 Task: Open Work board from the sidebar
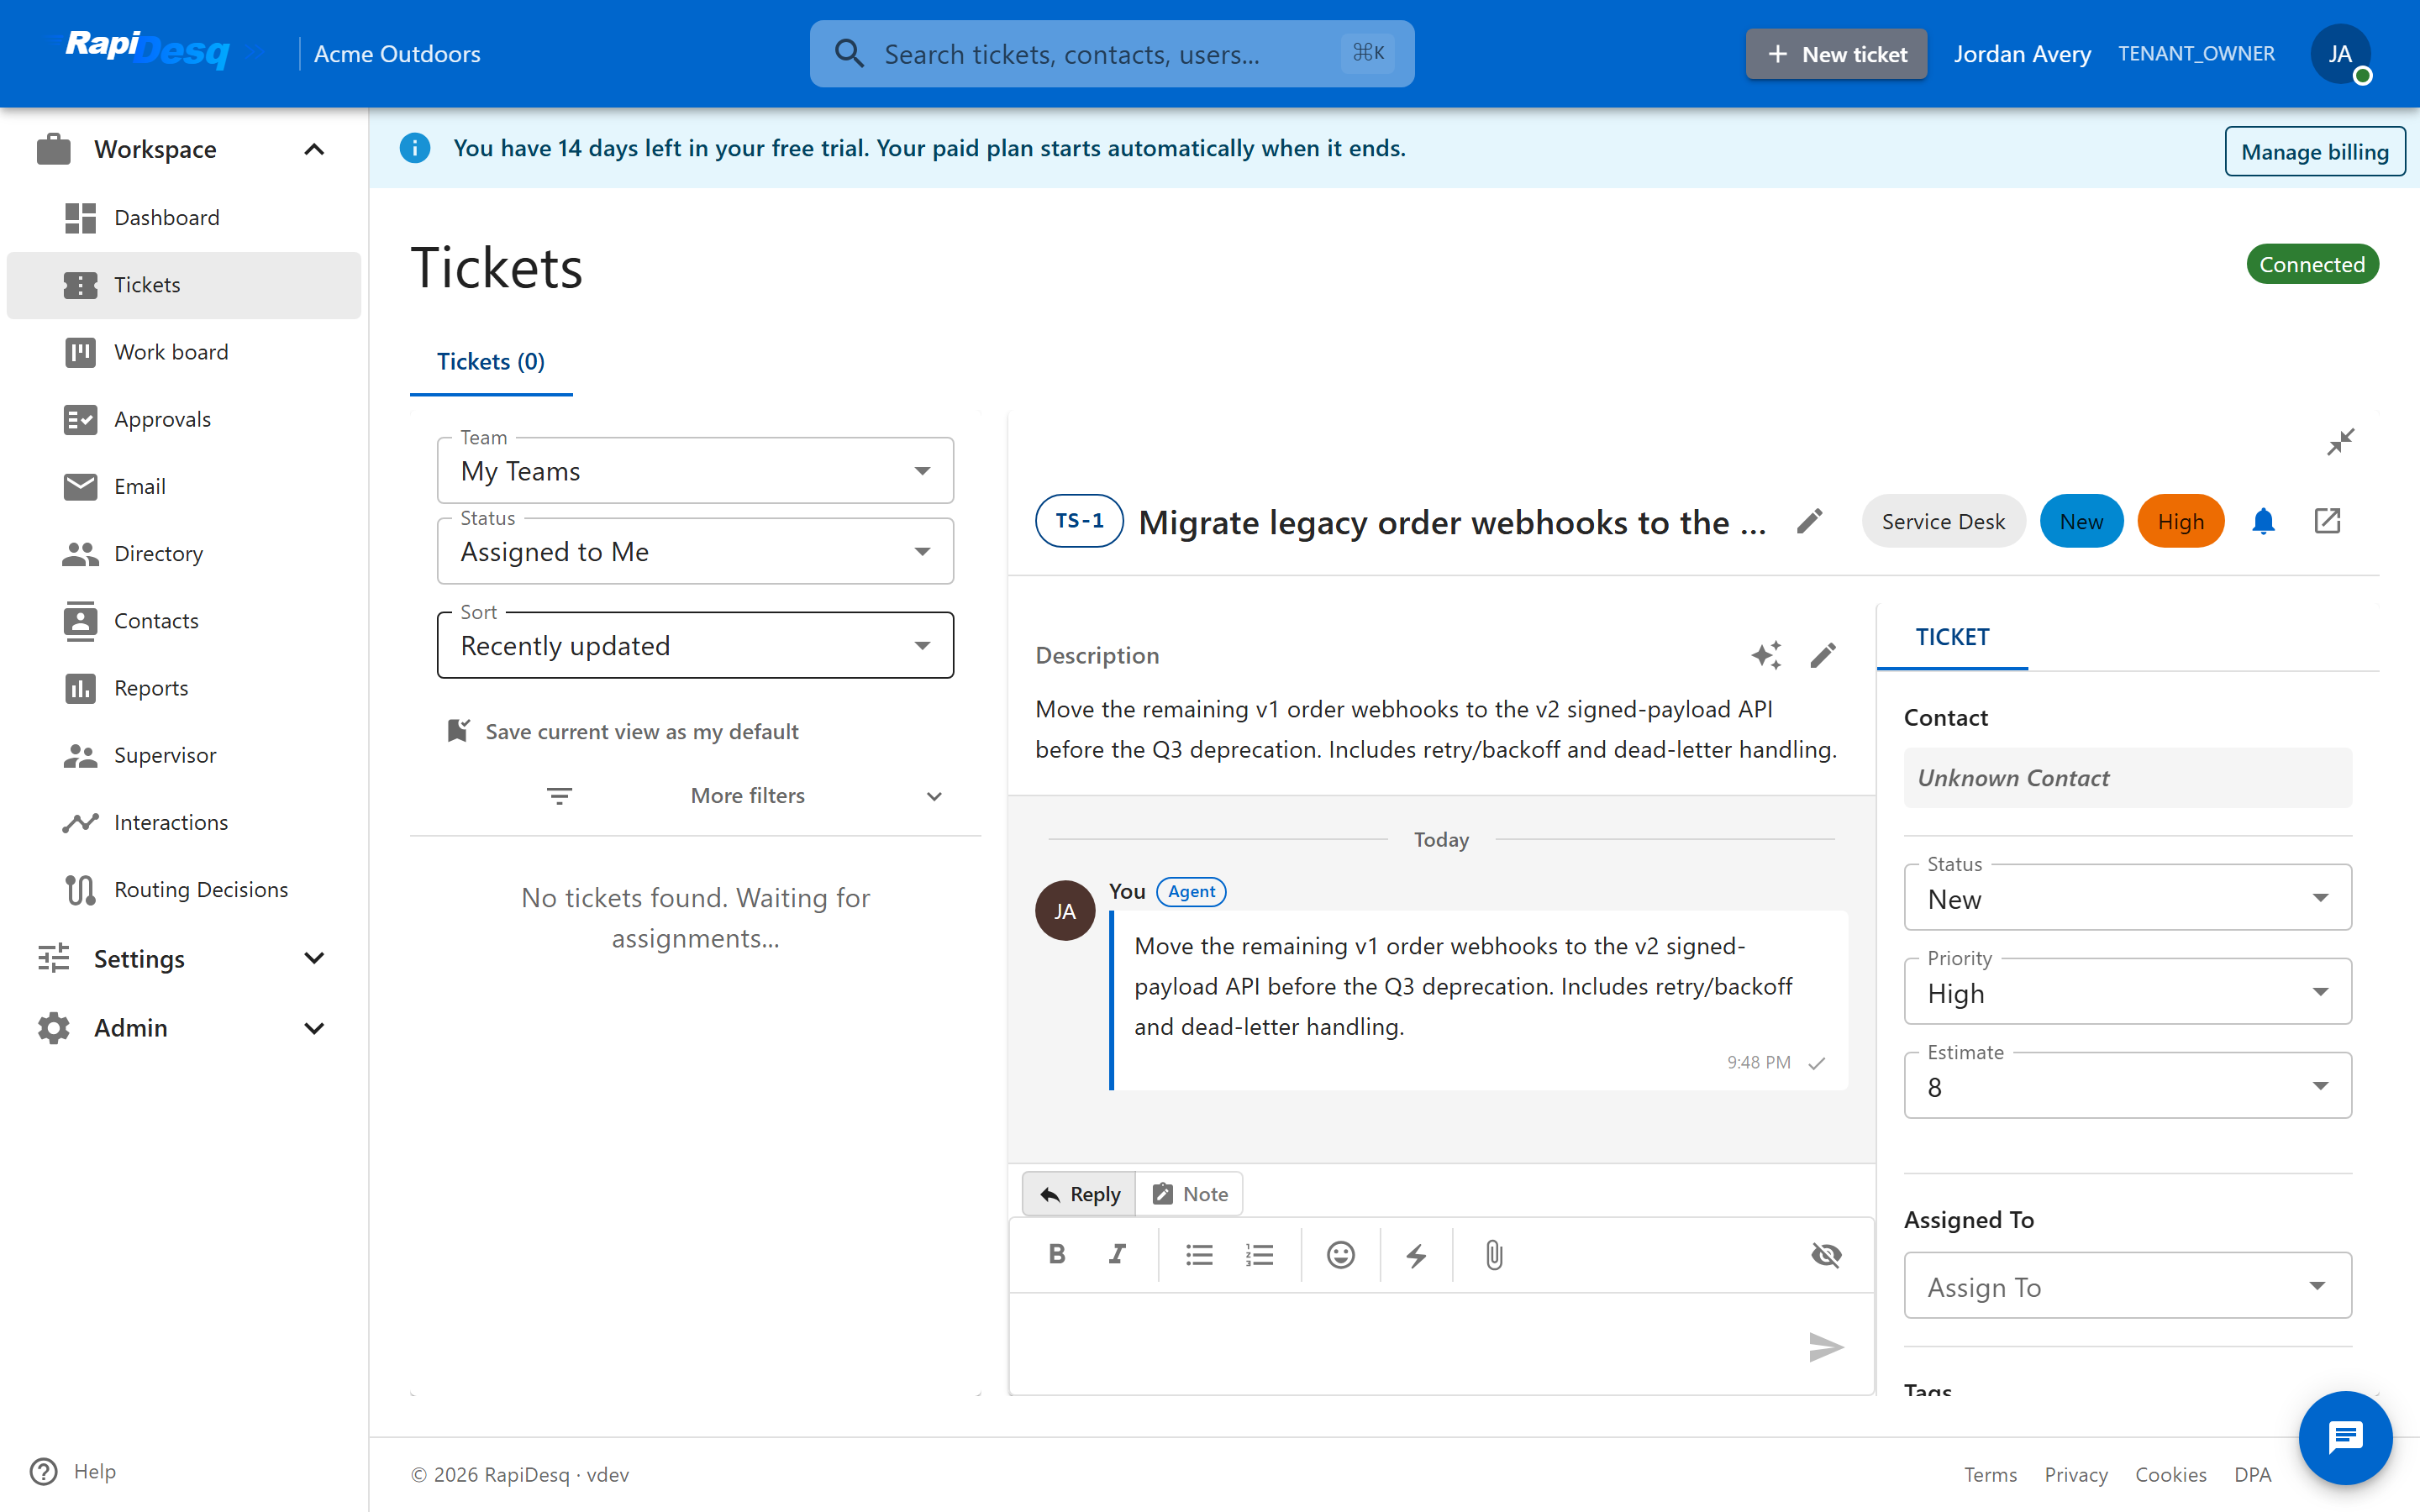(184, 352)
